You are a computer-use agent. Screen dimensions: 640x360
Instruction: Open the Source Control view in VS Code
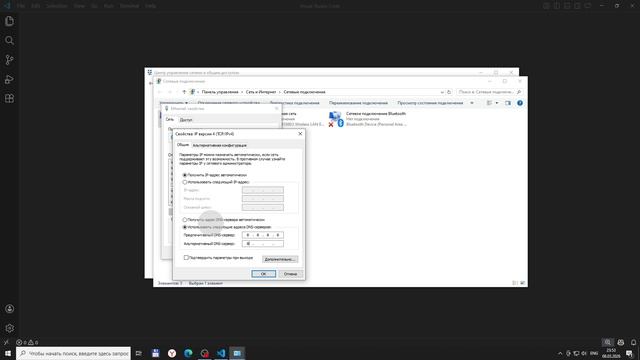click(9, 60)
